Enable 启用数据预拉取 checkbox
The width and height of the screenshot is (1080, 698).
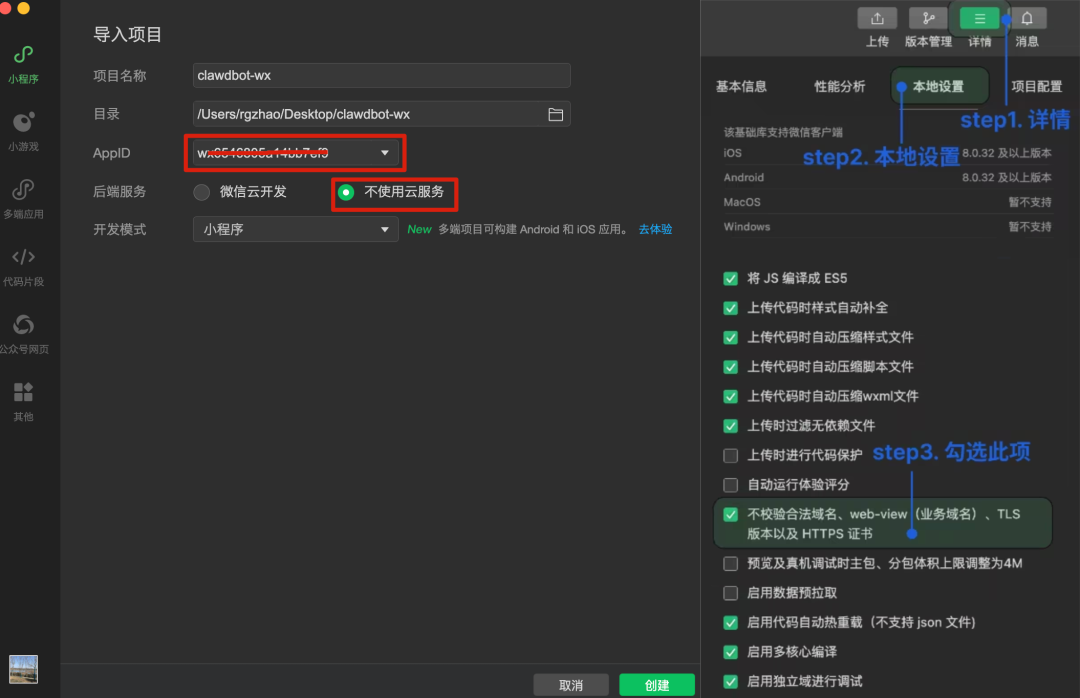click(731, 593)
